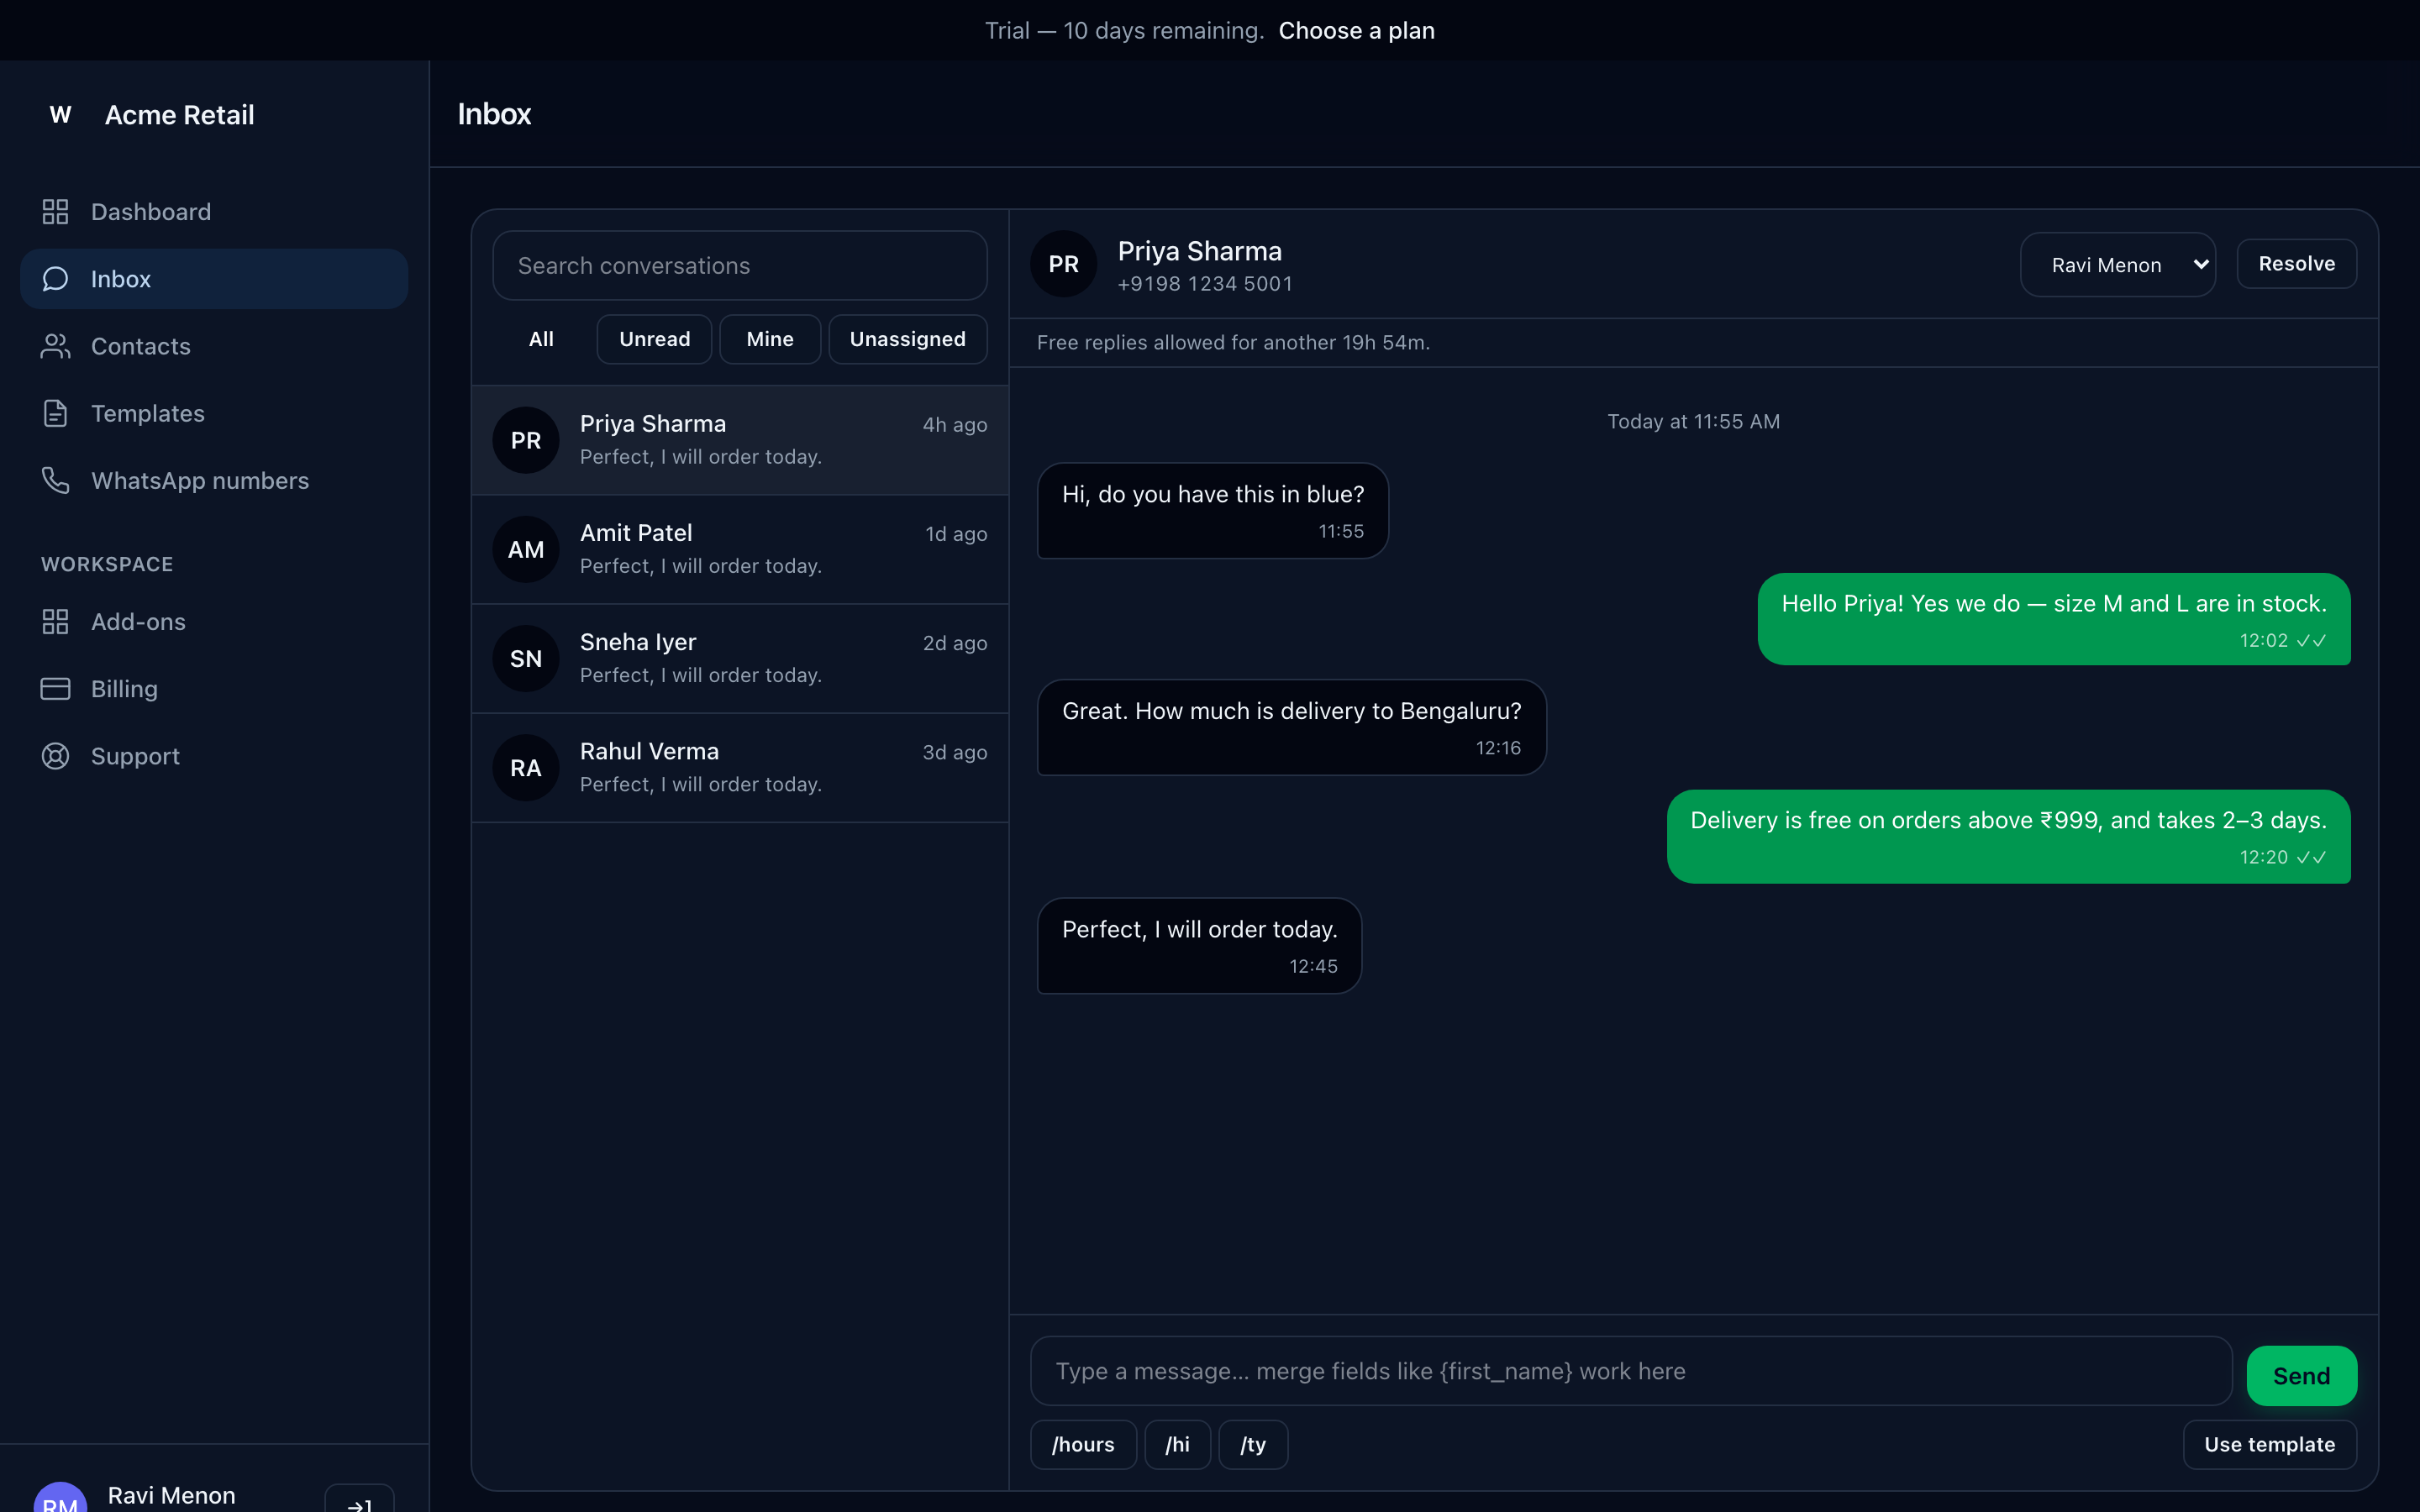The image size is (2420, 1512).
Task: Open Rahul Verma's conversation
Action: coord(740,767)
